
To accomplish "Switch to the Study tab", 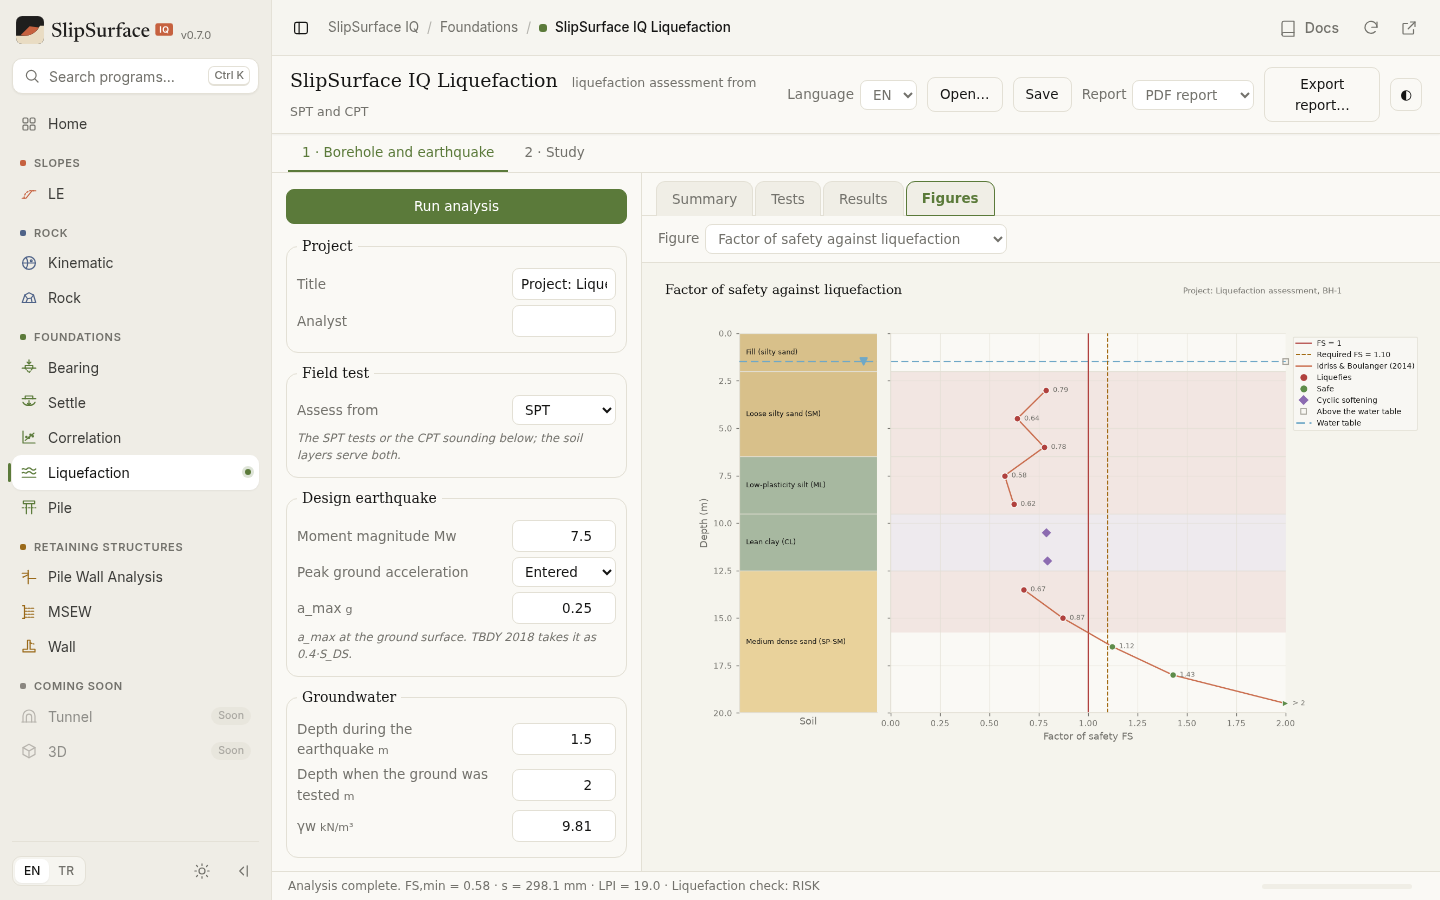I will (x=554, y=152).
